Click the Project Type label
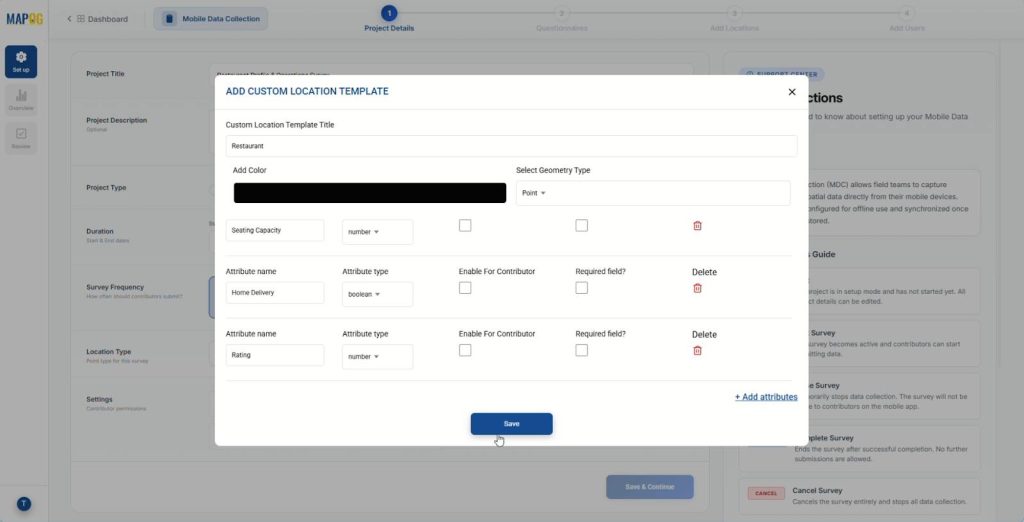The height and width of the screenshot is (522, 1024). pyautogui.click(x=106, y=188)
